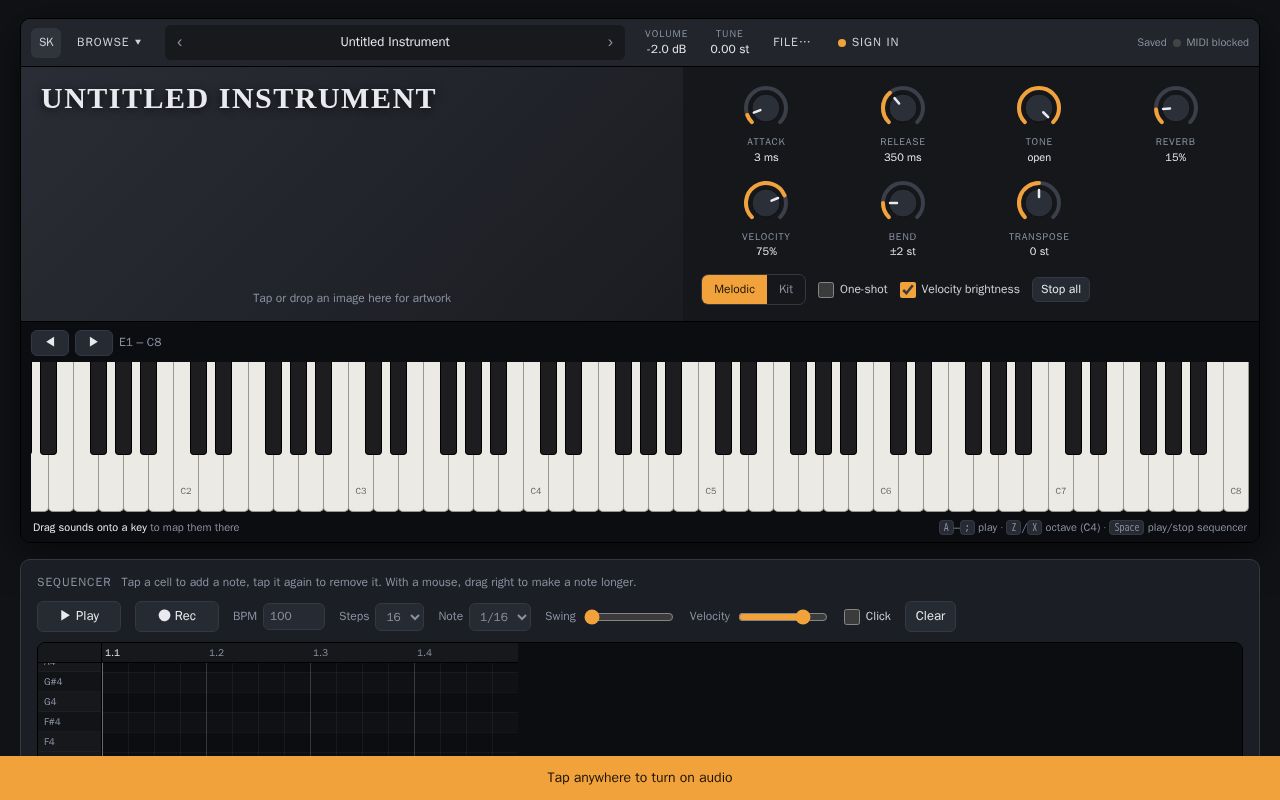Go to next instrument with right chevron
The image size is (1280, 800).
[610, 42]
